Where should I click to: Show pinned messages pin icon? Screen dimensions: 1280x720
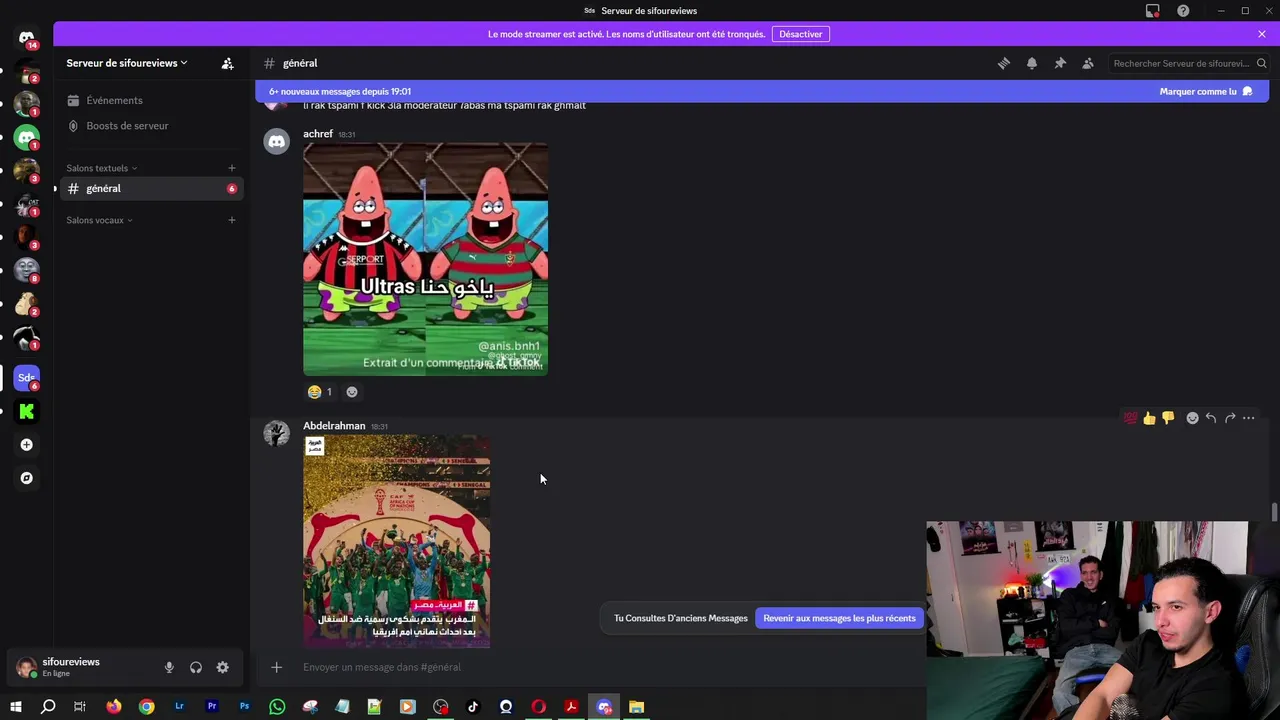[x=1060, y=63]
